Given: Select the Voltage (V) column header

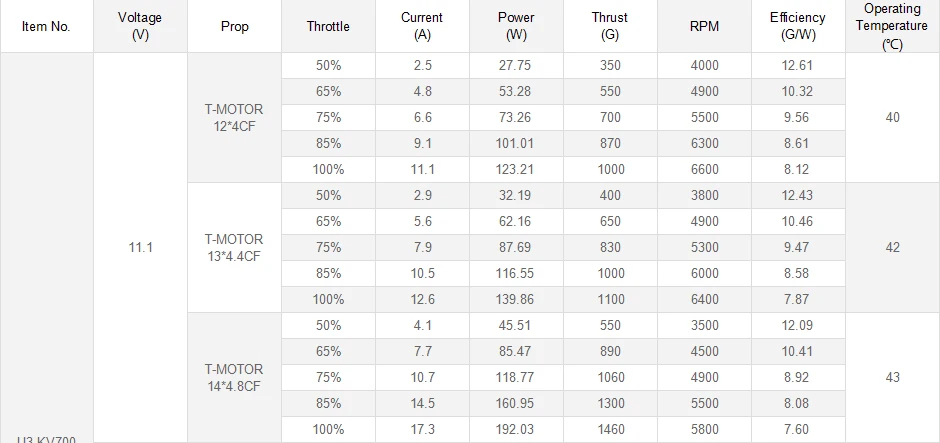Looking at the screenshot, I should point(140,26).
